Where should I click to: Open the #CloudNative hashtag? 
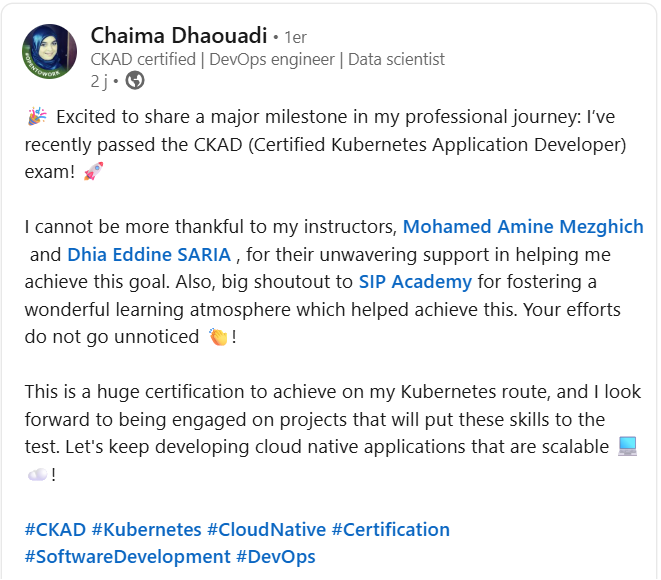pyautogui.click(x=266, y=530)
